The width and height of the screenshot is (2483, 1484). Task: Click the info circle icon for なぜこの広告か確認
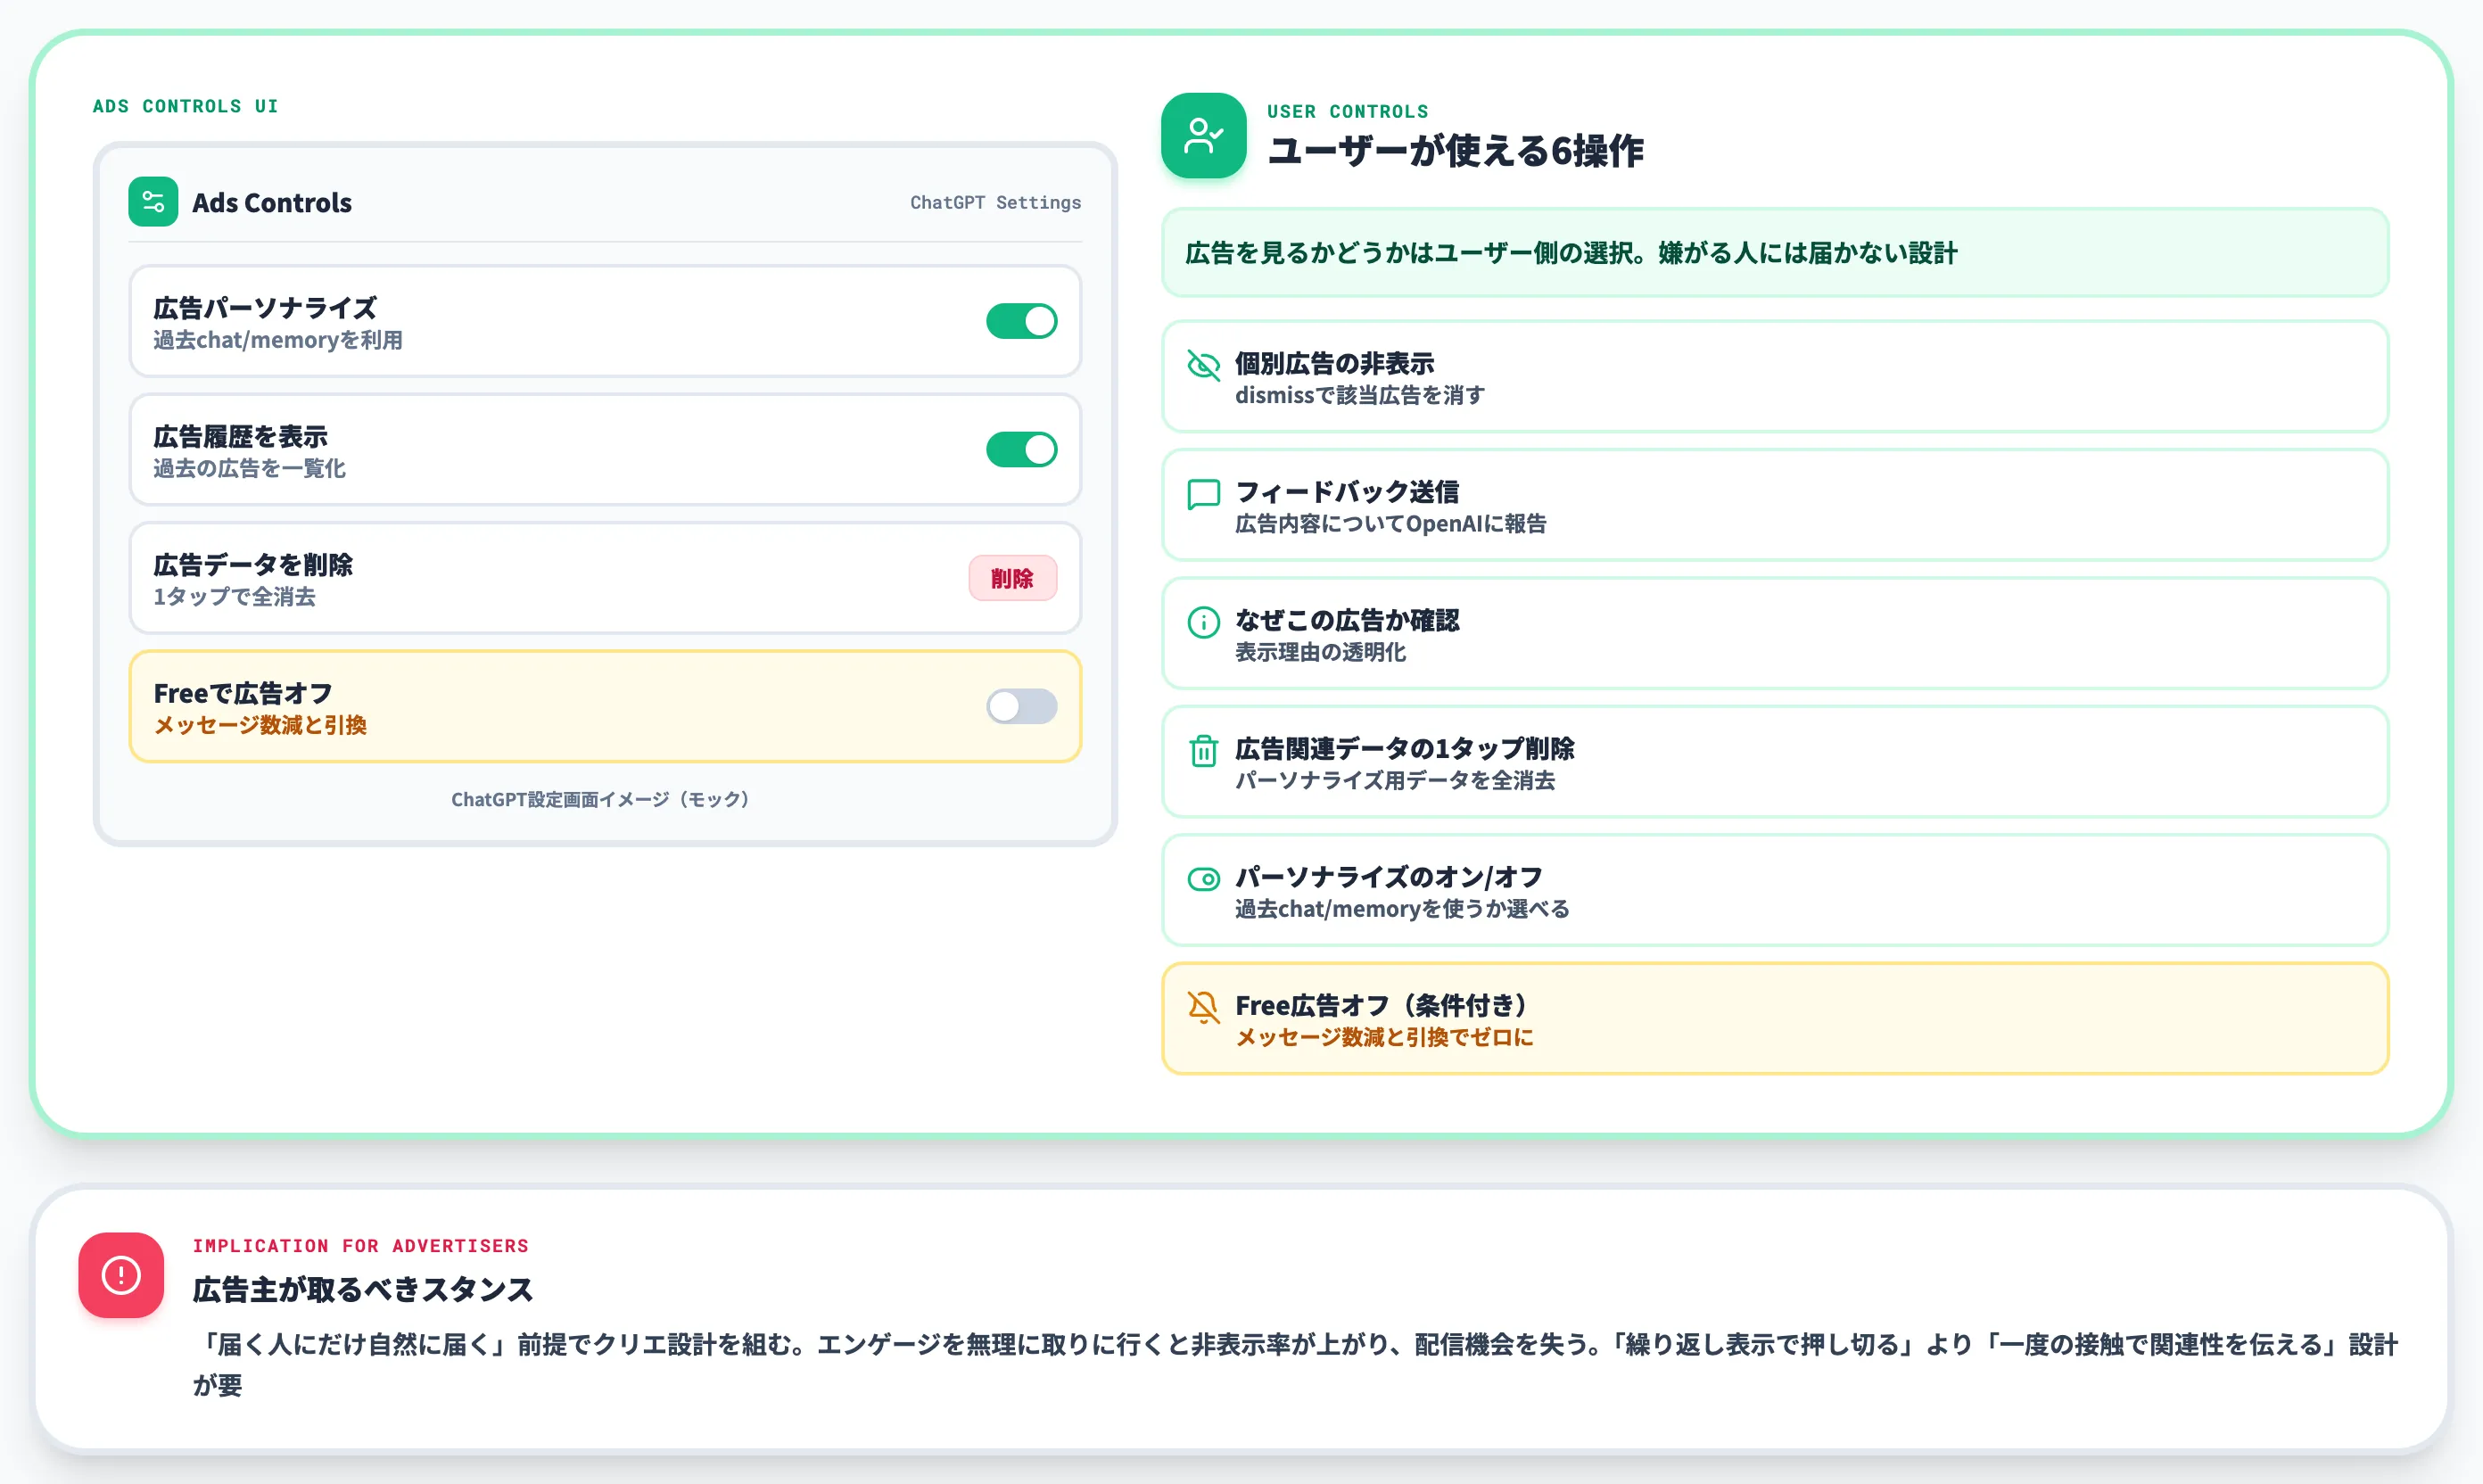tap(1203, 622)
